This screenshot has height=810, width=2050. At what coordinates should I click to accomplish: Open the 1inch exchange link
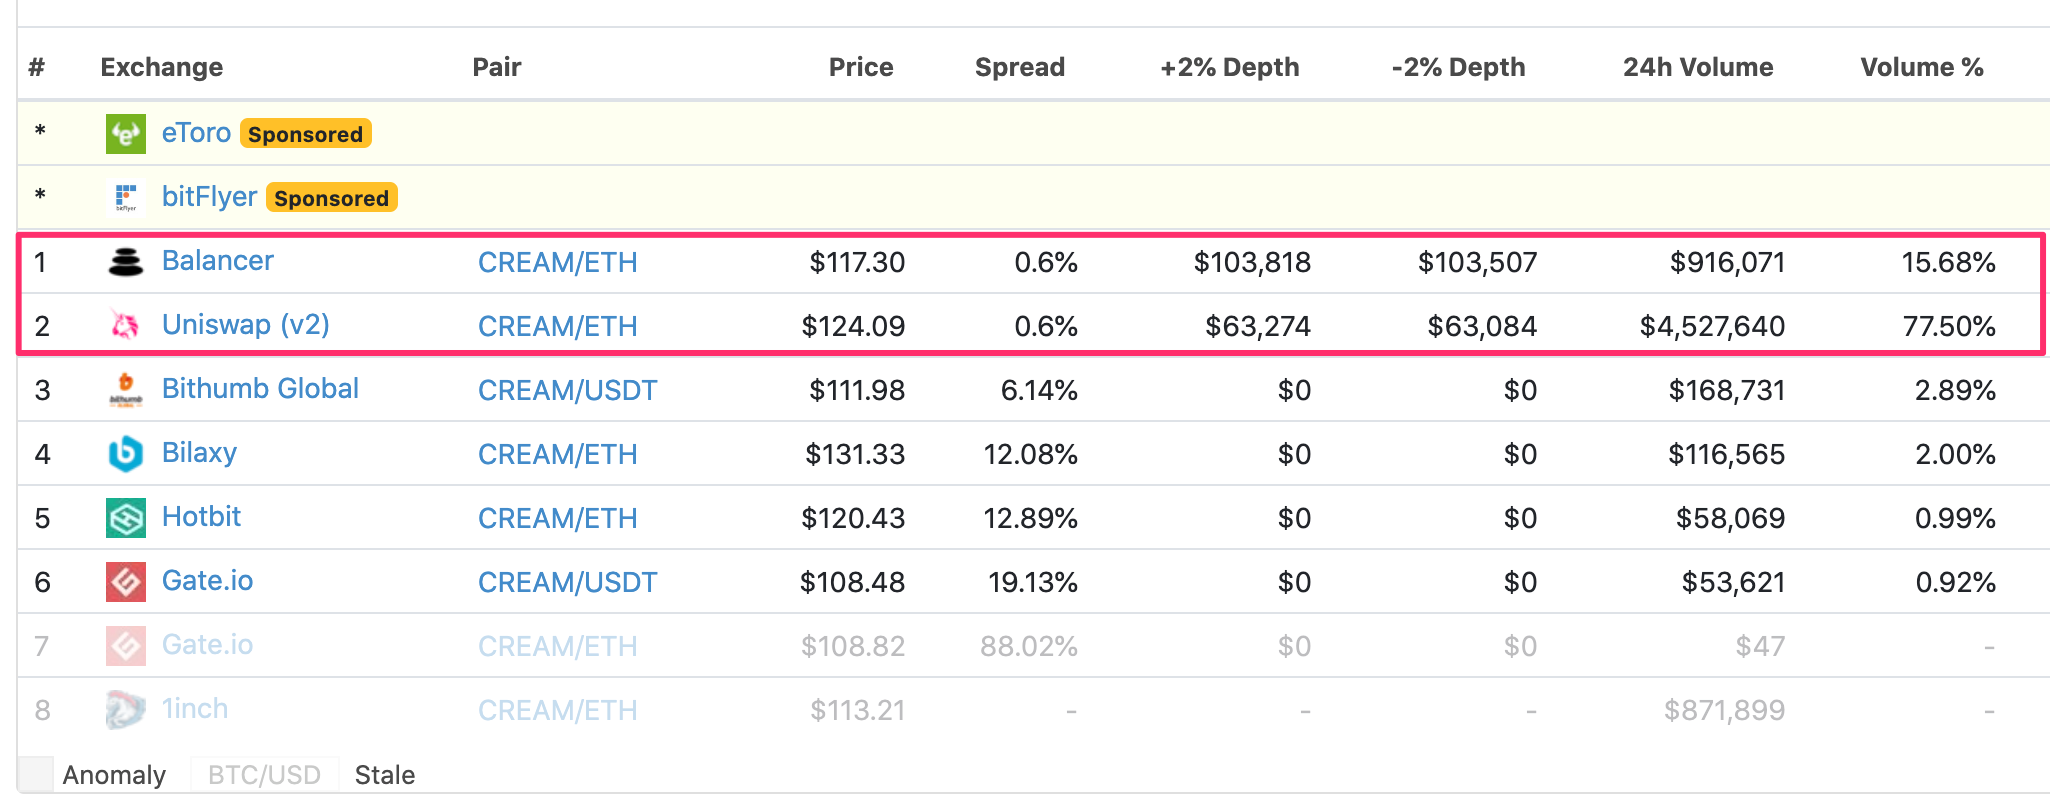pos(195,708)
